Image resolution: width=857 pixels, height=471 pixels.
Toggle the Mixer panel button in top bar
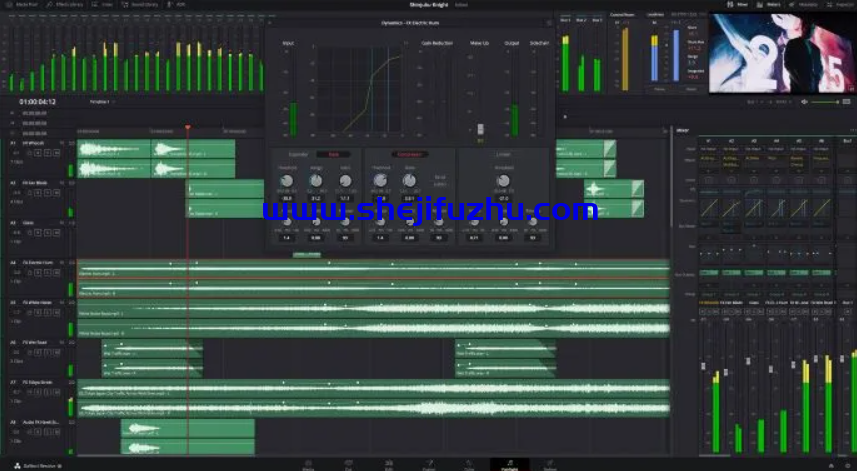click(x=737, y=4)
